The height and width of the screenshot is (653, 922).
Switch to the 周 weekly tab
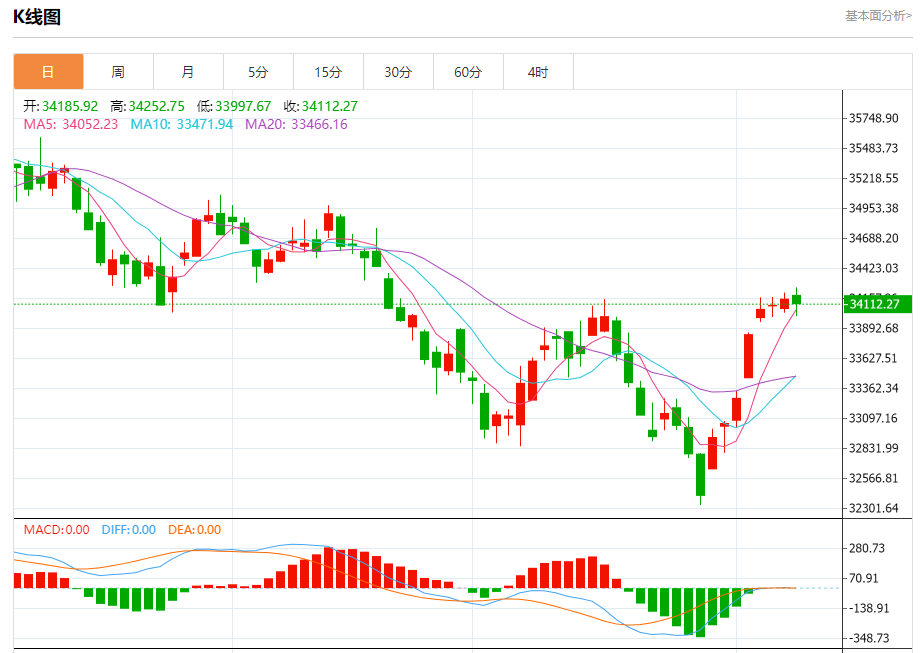[x=118, y=72]
